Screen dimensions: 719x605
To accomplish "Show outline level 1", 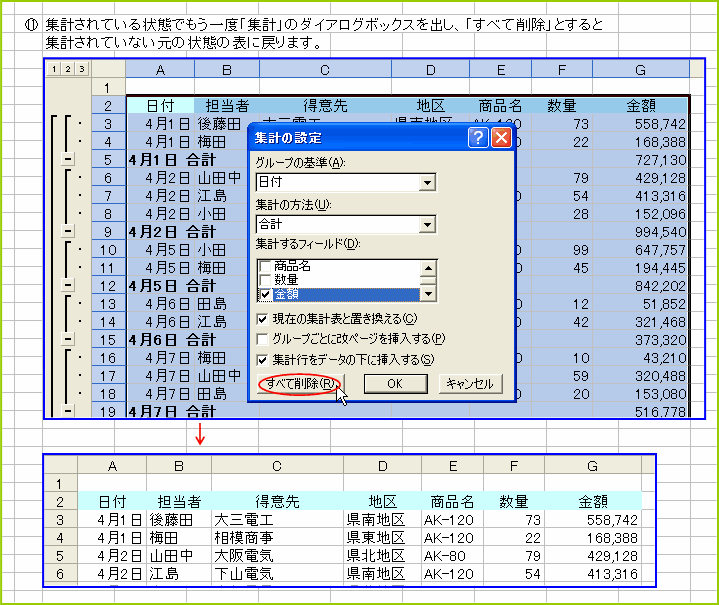I will [x=54, y=69].
